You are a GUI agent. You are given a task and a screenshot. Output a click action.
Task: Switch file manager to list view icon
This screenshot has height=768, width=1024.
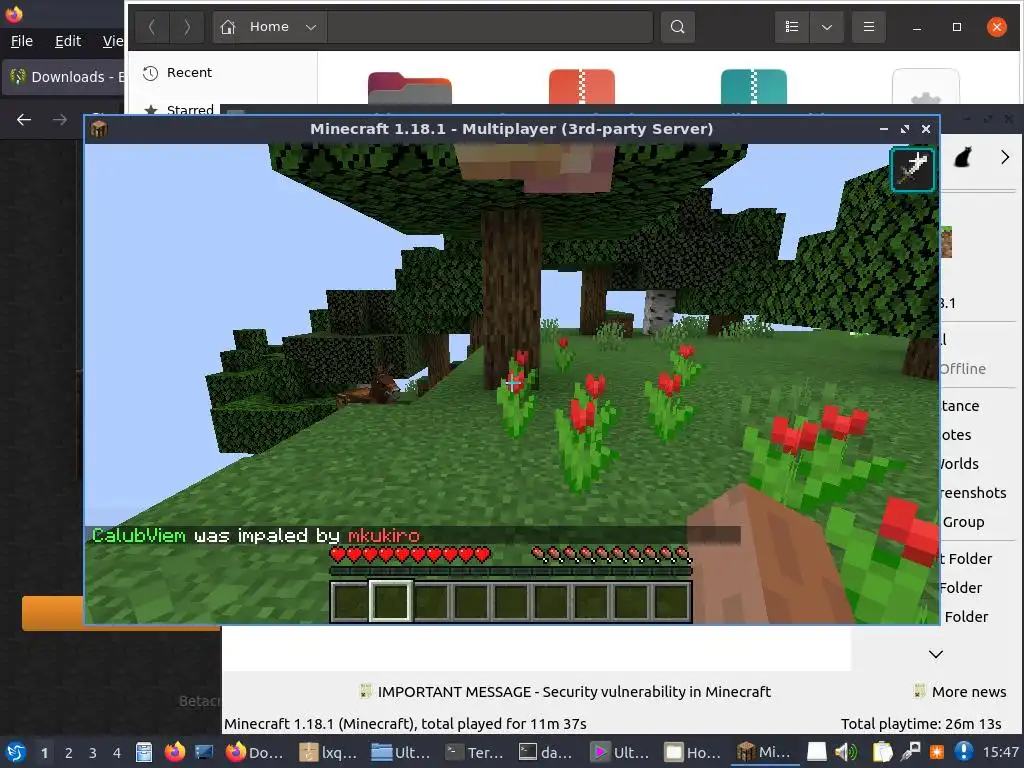click(792, 27)
